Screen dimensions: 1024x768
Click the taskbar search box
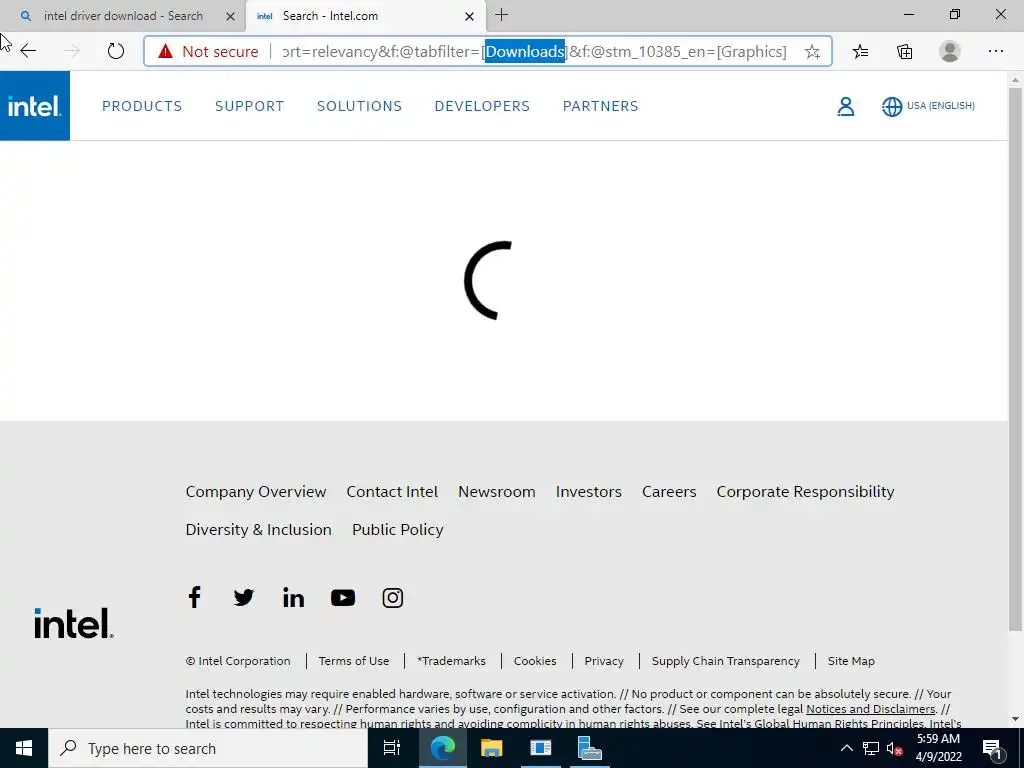[208, 748]
